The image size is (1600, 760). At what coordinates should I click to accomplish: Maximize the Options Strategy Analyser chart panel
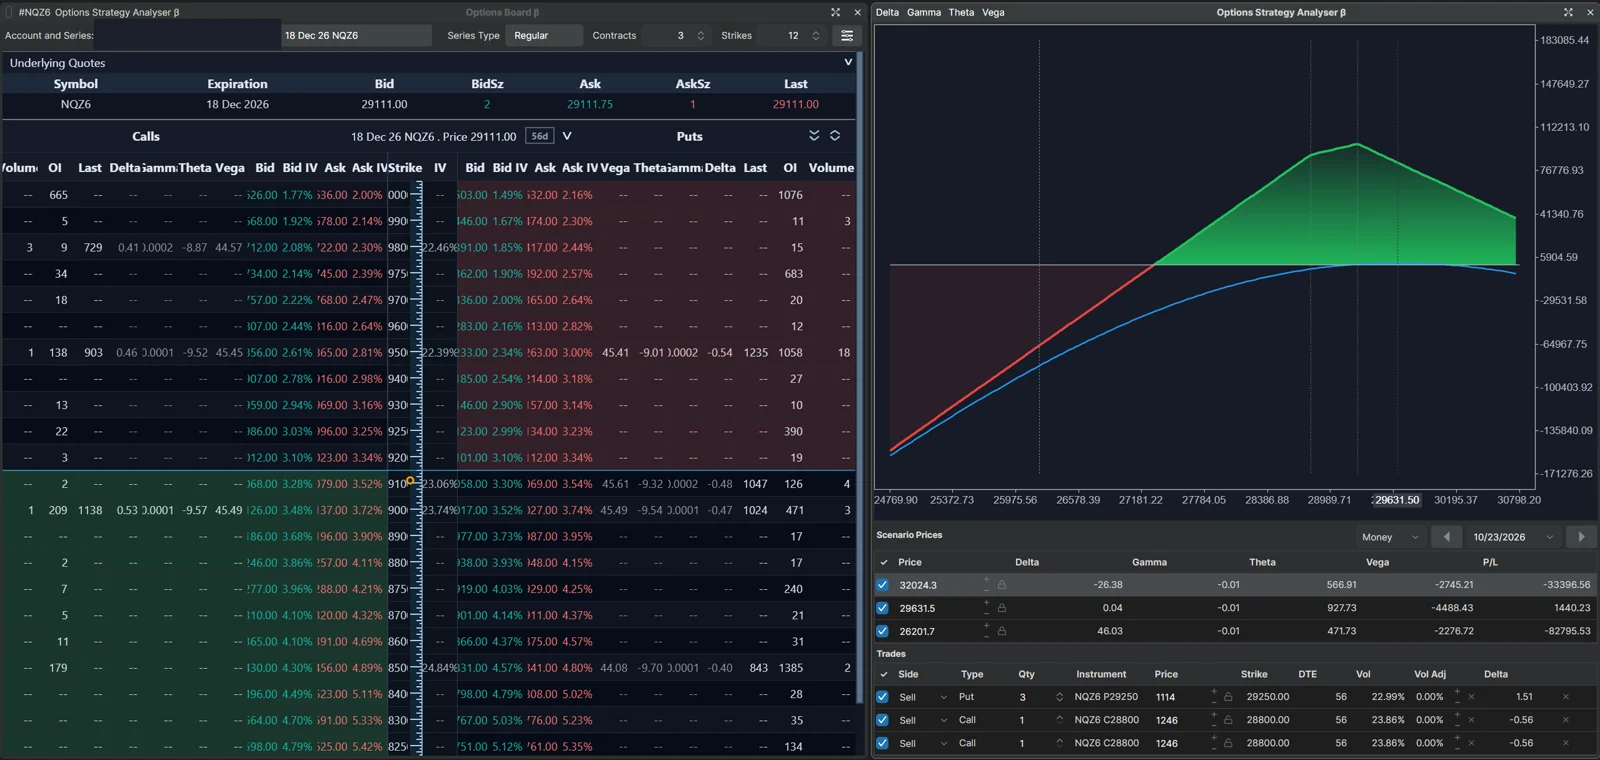[1568, 12]
